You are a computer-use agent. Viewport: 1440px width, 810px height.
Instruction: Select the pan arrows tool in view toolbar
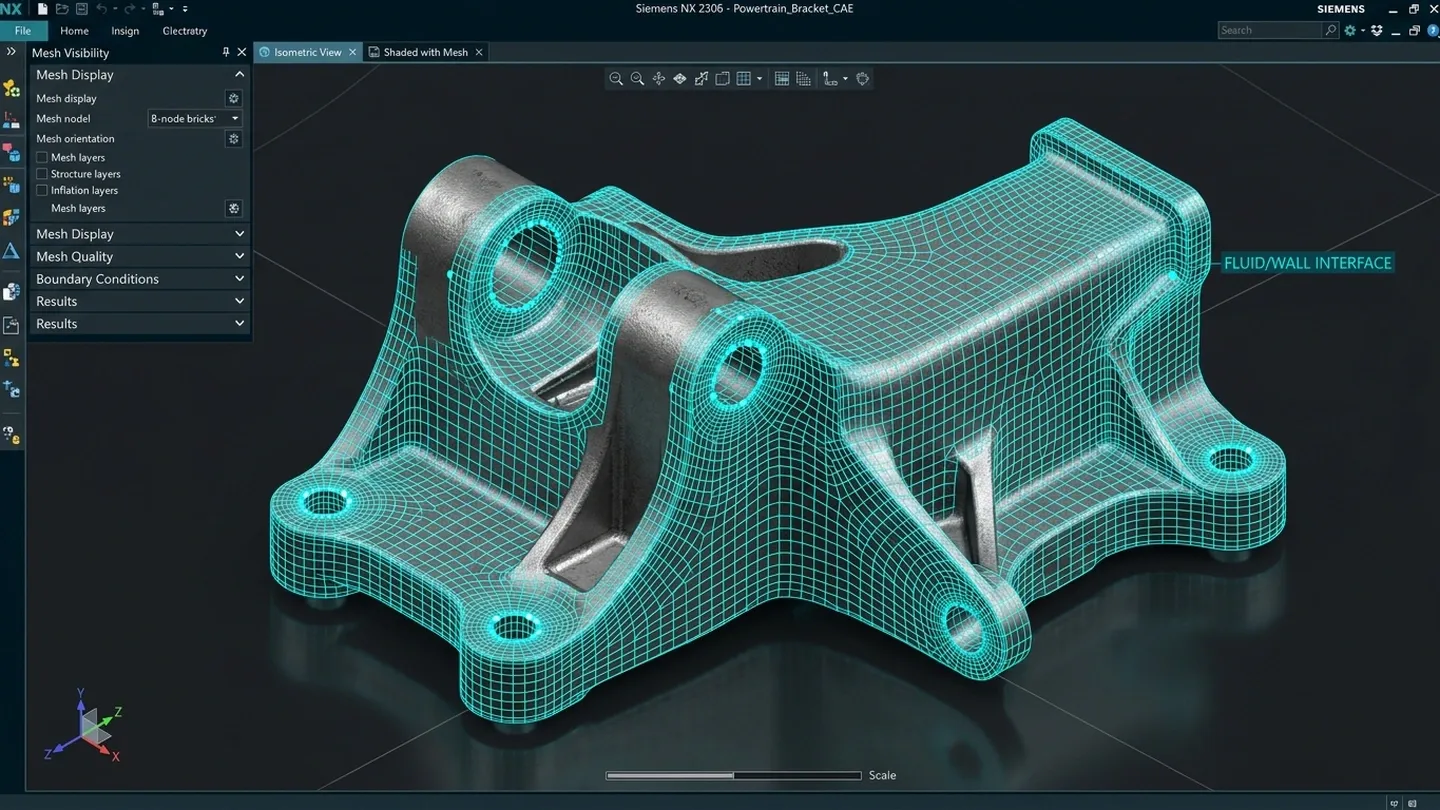(658, 78)
